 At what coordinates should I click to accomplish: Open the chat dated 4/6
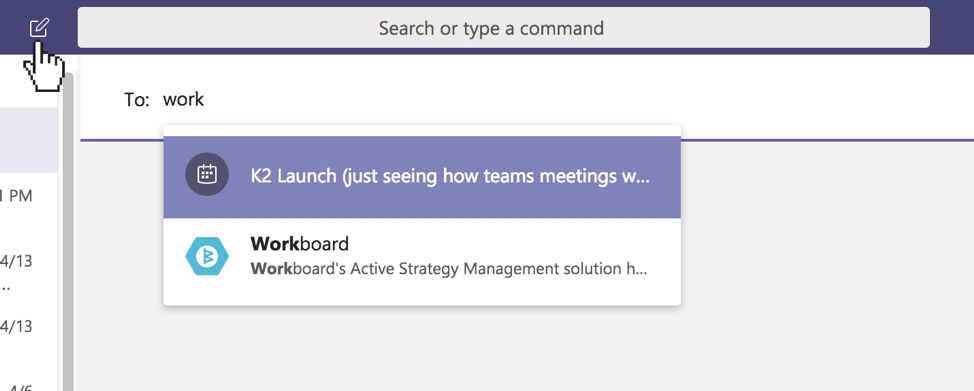click(29, 380)
